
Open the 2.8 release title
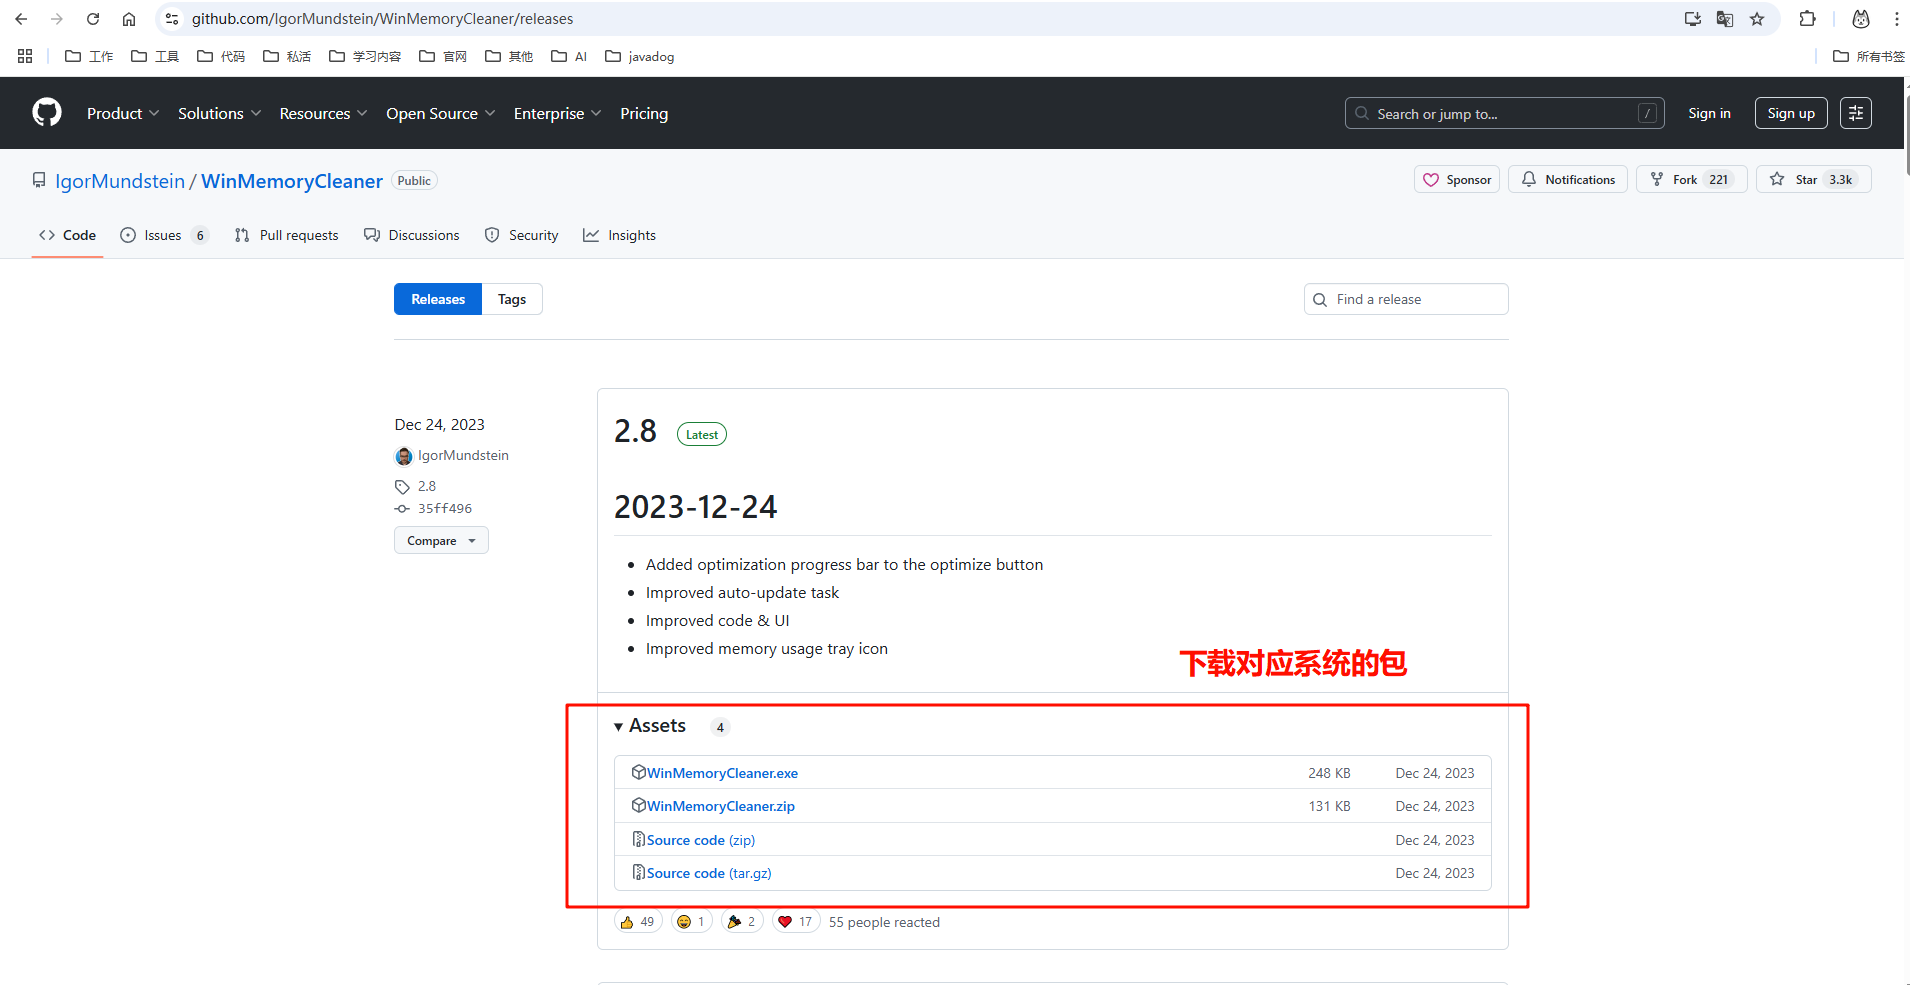tap(635, 431)
